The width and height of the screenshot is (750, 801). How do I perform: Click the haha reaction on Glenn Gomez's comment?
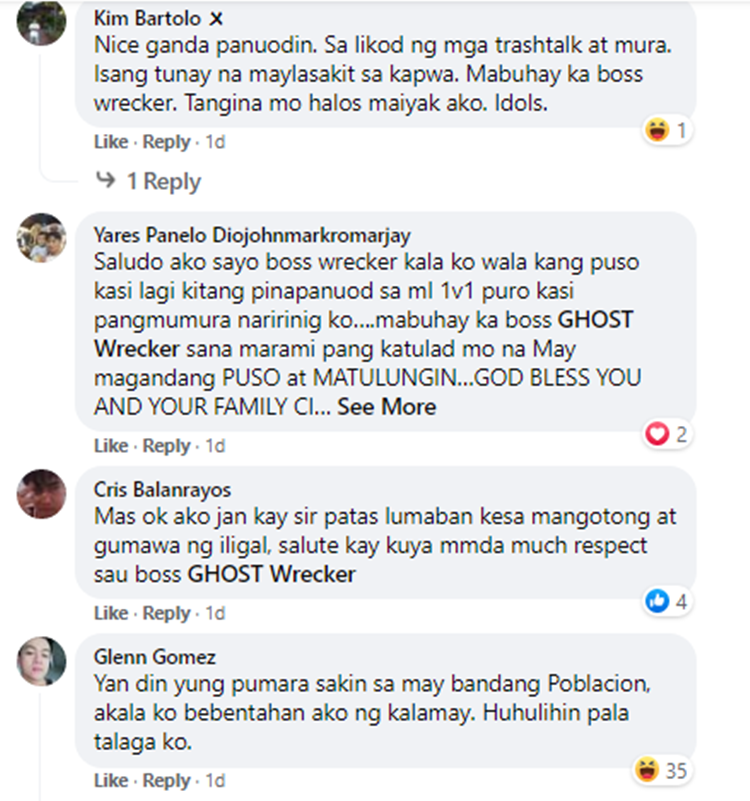point(647,769)
